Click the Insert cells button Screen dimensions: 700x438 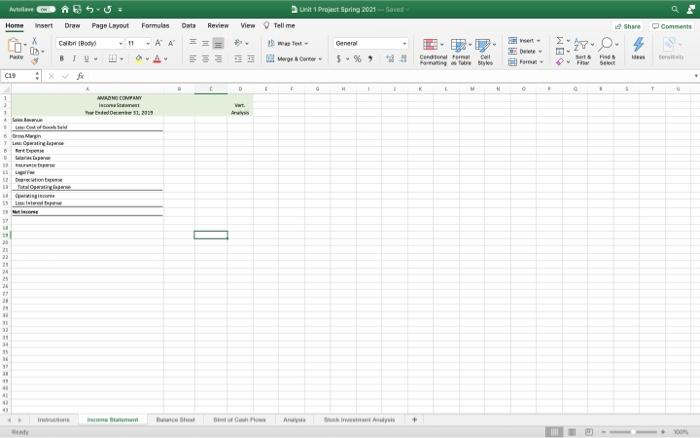tap(524, 41)
